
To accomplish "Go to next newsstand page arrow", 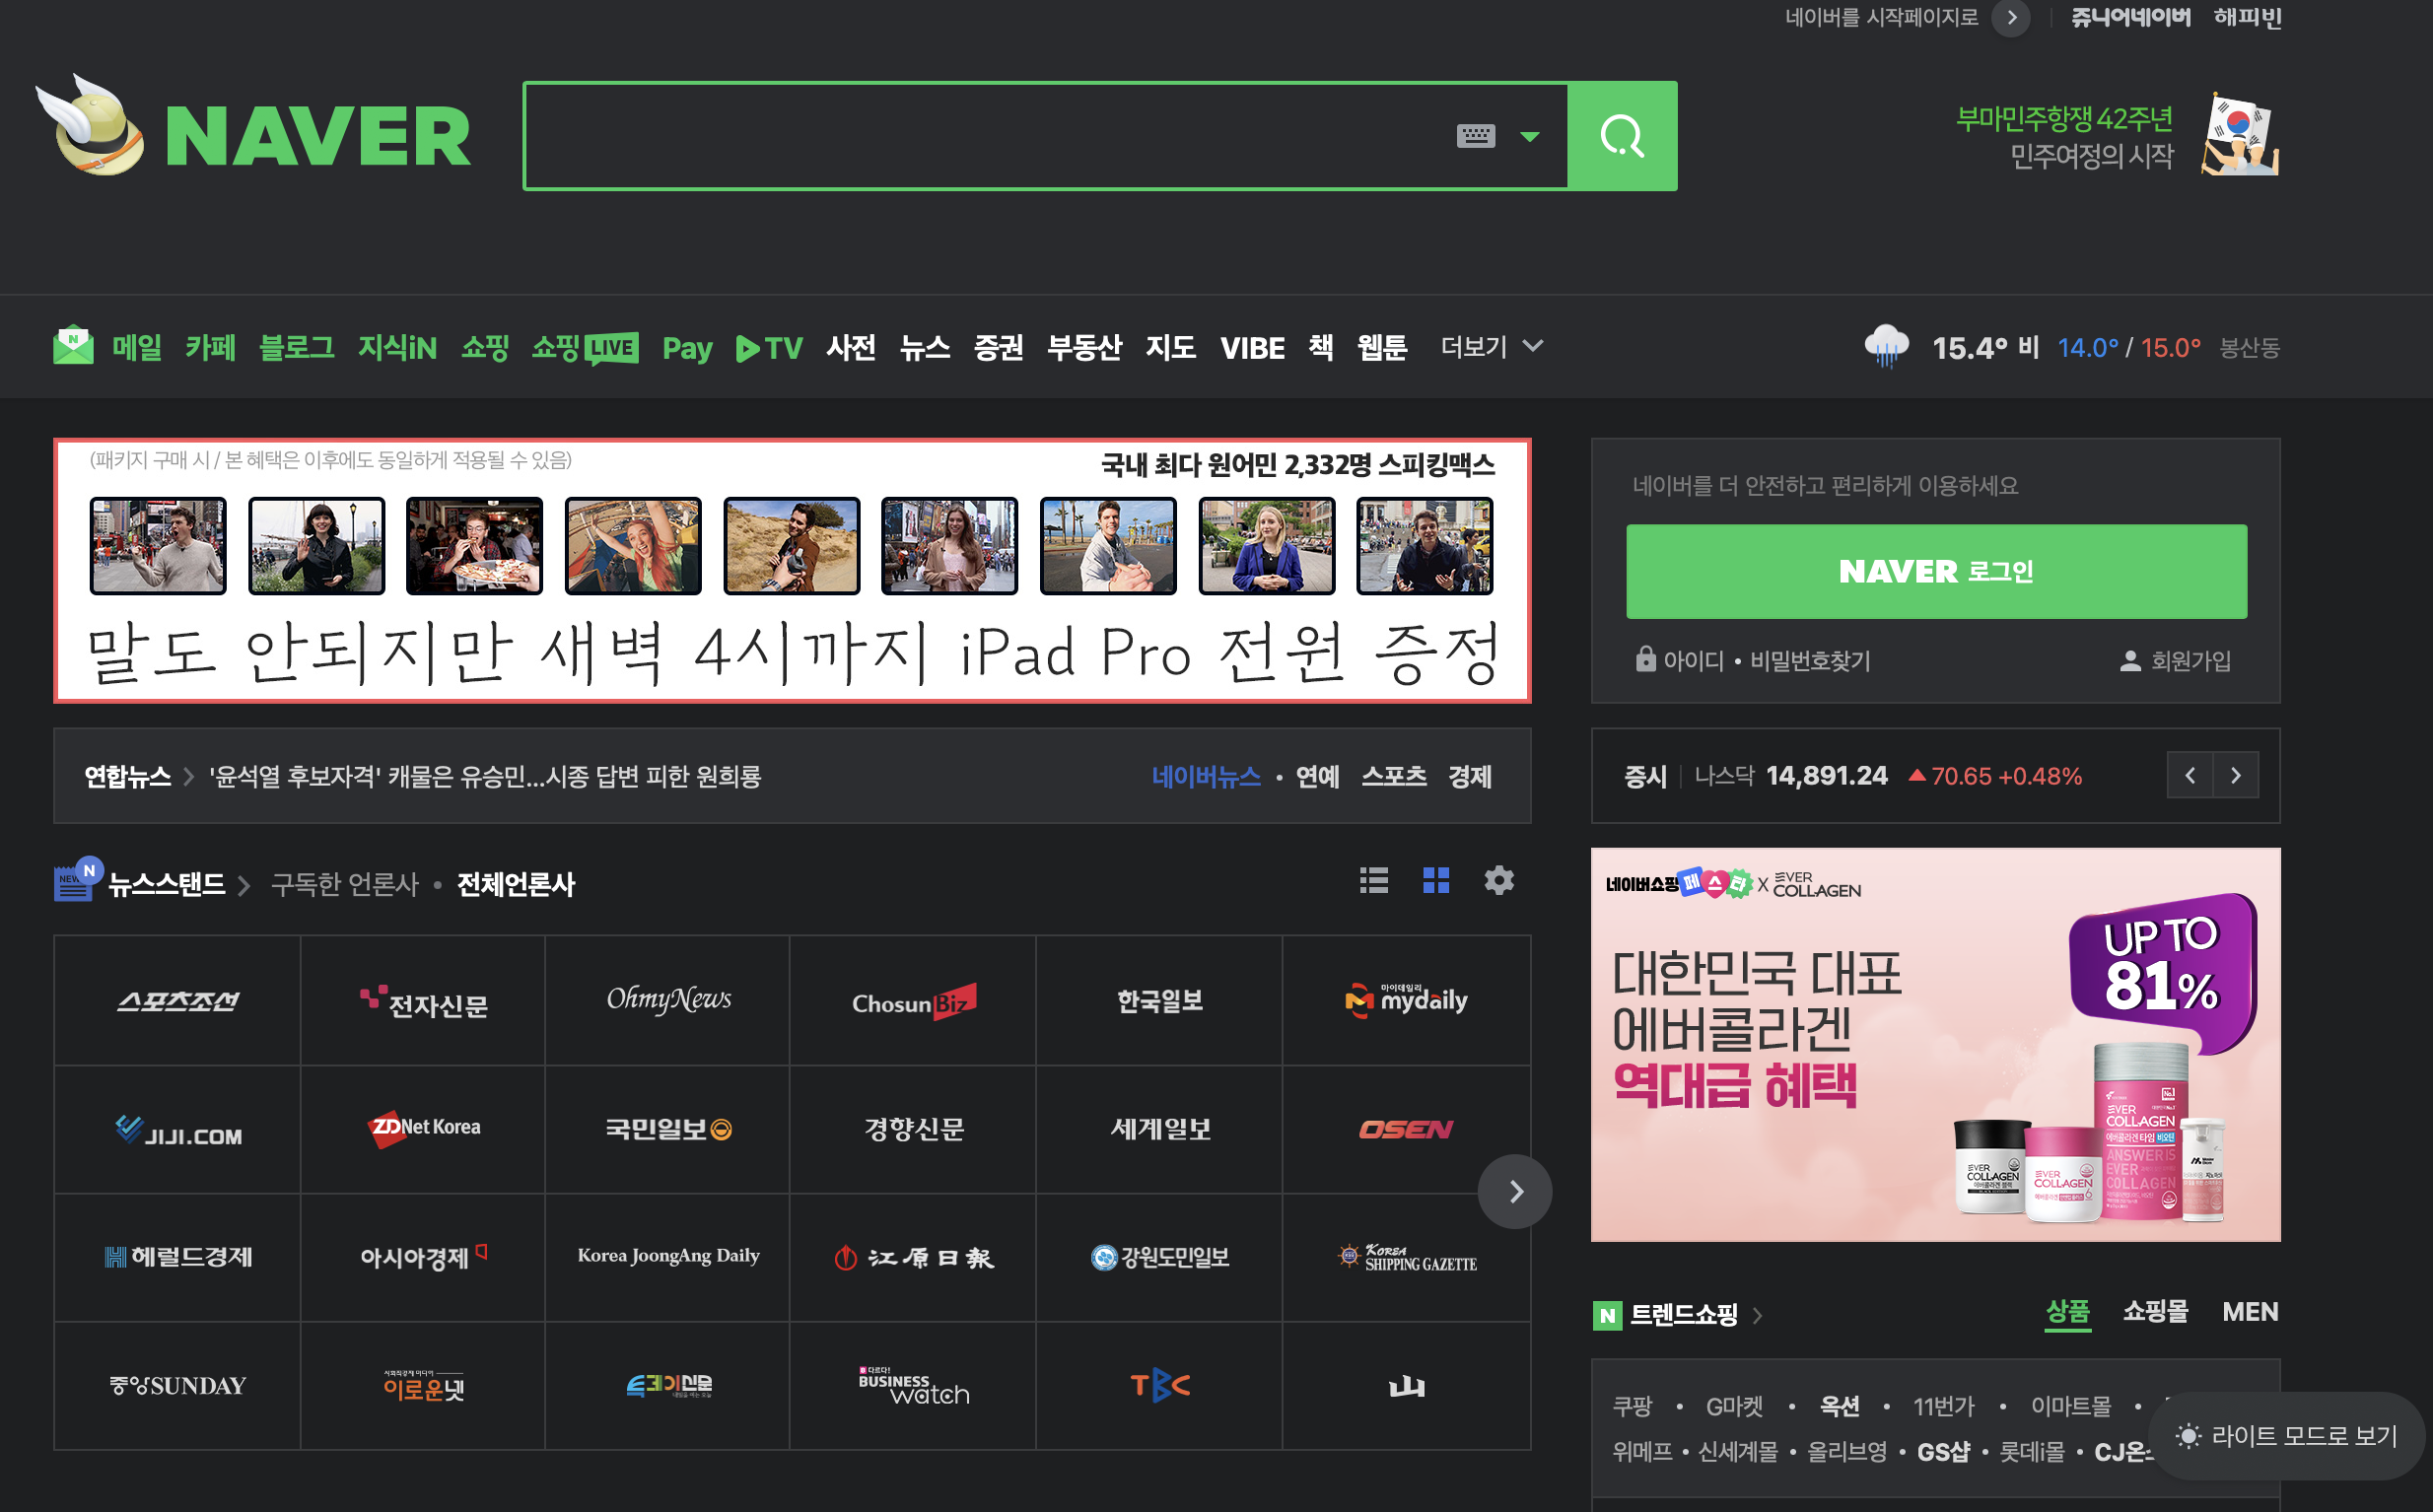I will coord(1515,1191).
